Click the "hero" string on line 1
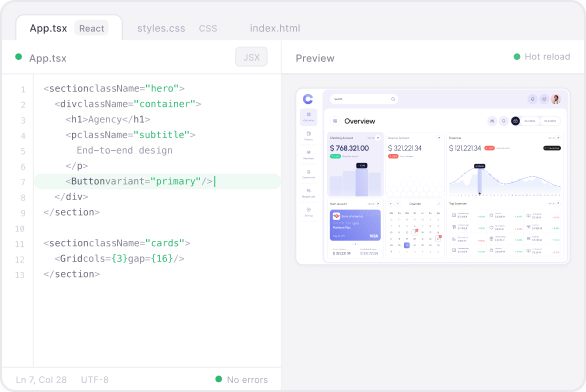This screenshot has height=392, width=586. click(x=162, y=89)
